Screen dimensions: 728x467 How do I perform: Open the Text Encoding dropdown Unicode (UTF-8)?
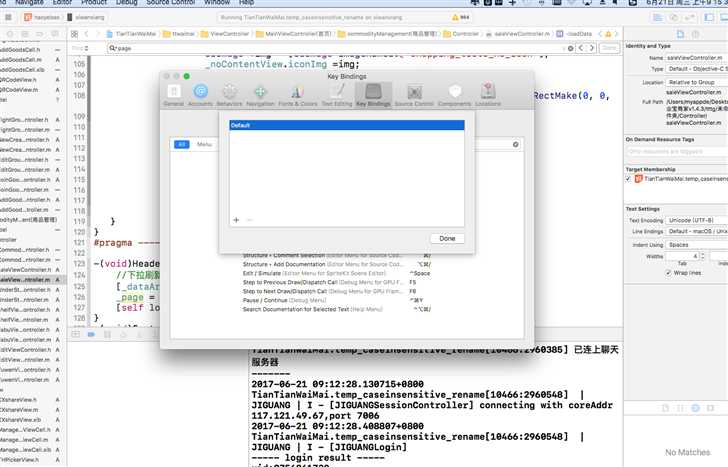pos(696,220)
